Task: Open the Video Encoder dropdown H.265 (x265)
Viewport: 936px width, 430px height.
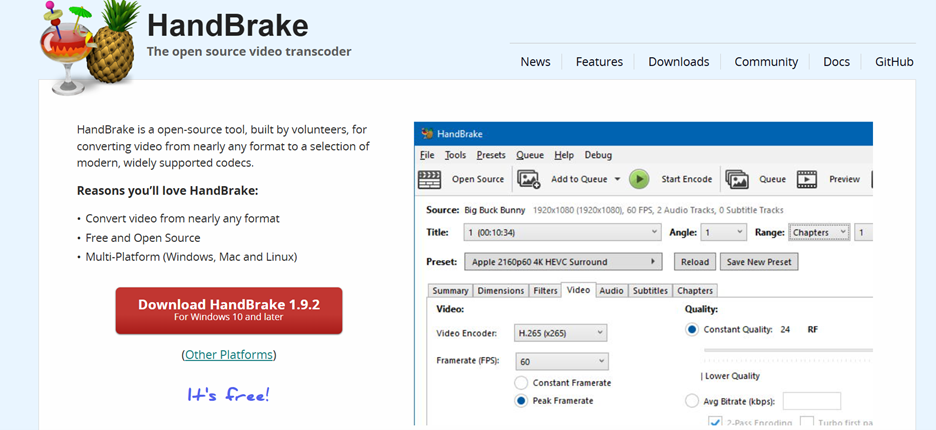Action: [x=561, y=333]
